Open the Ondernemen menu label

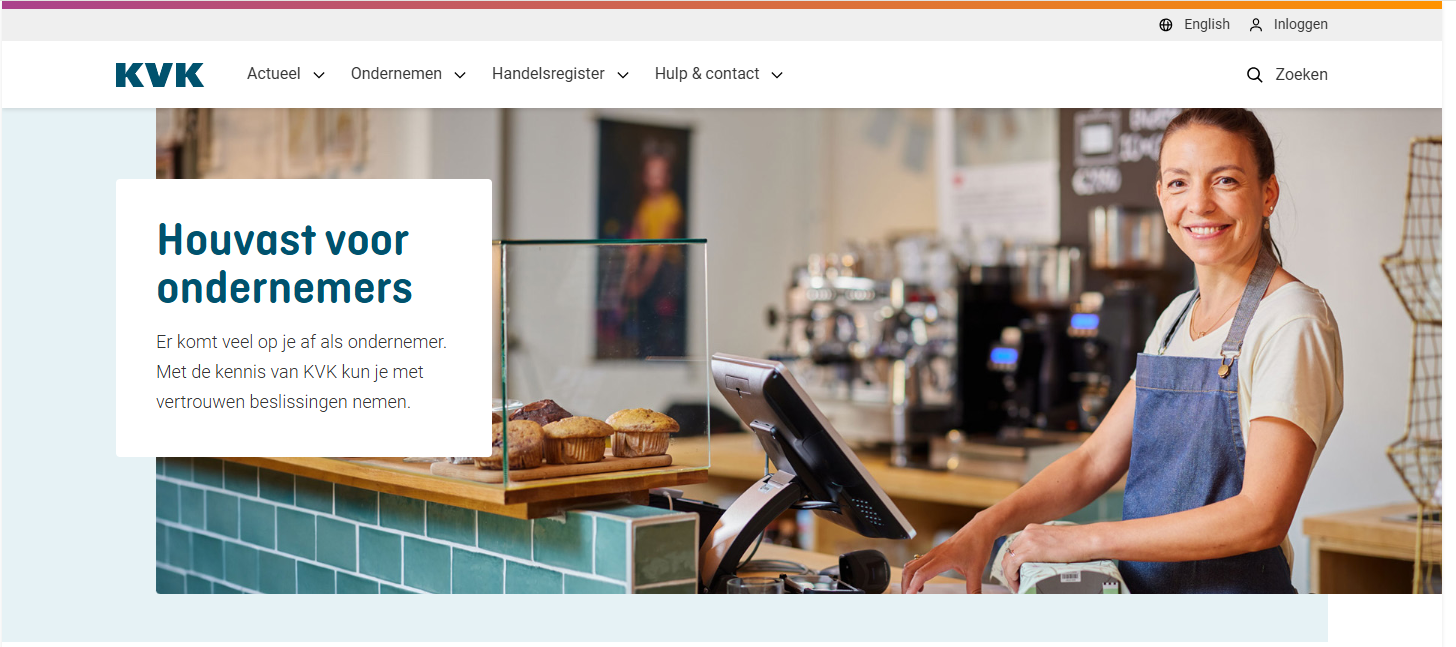tap(396, 74)
